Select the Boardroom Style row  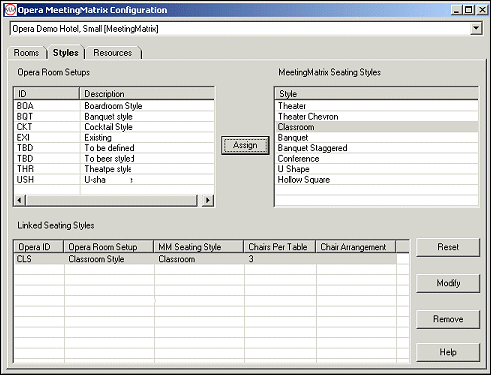point(114,106)
